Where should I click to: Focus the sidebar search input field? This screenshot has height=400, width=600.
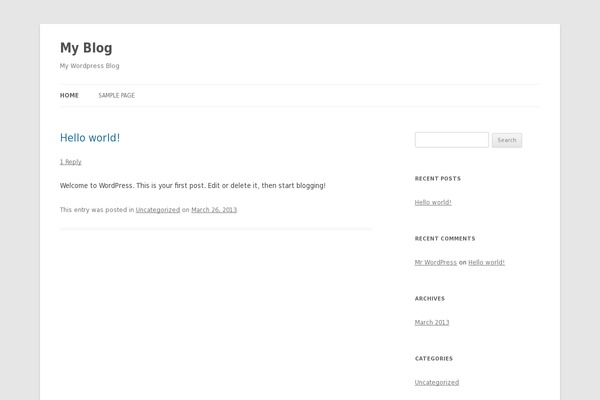pos(452,140)
